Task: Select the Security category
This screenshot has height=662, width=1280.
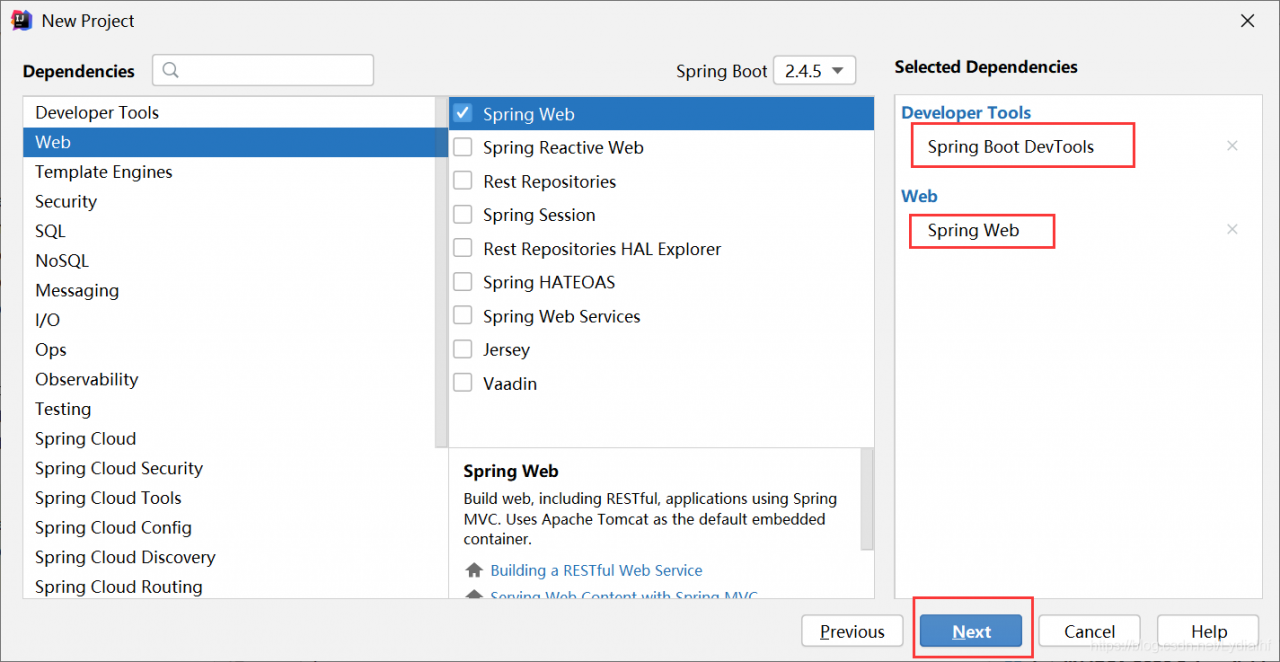Action: point(66,202)
